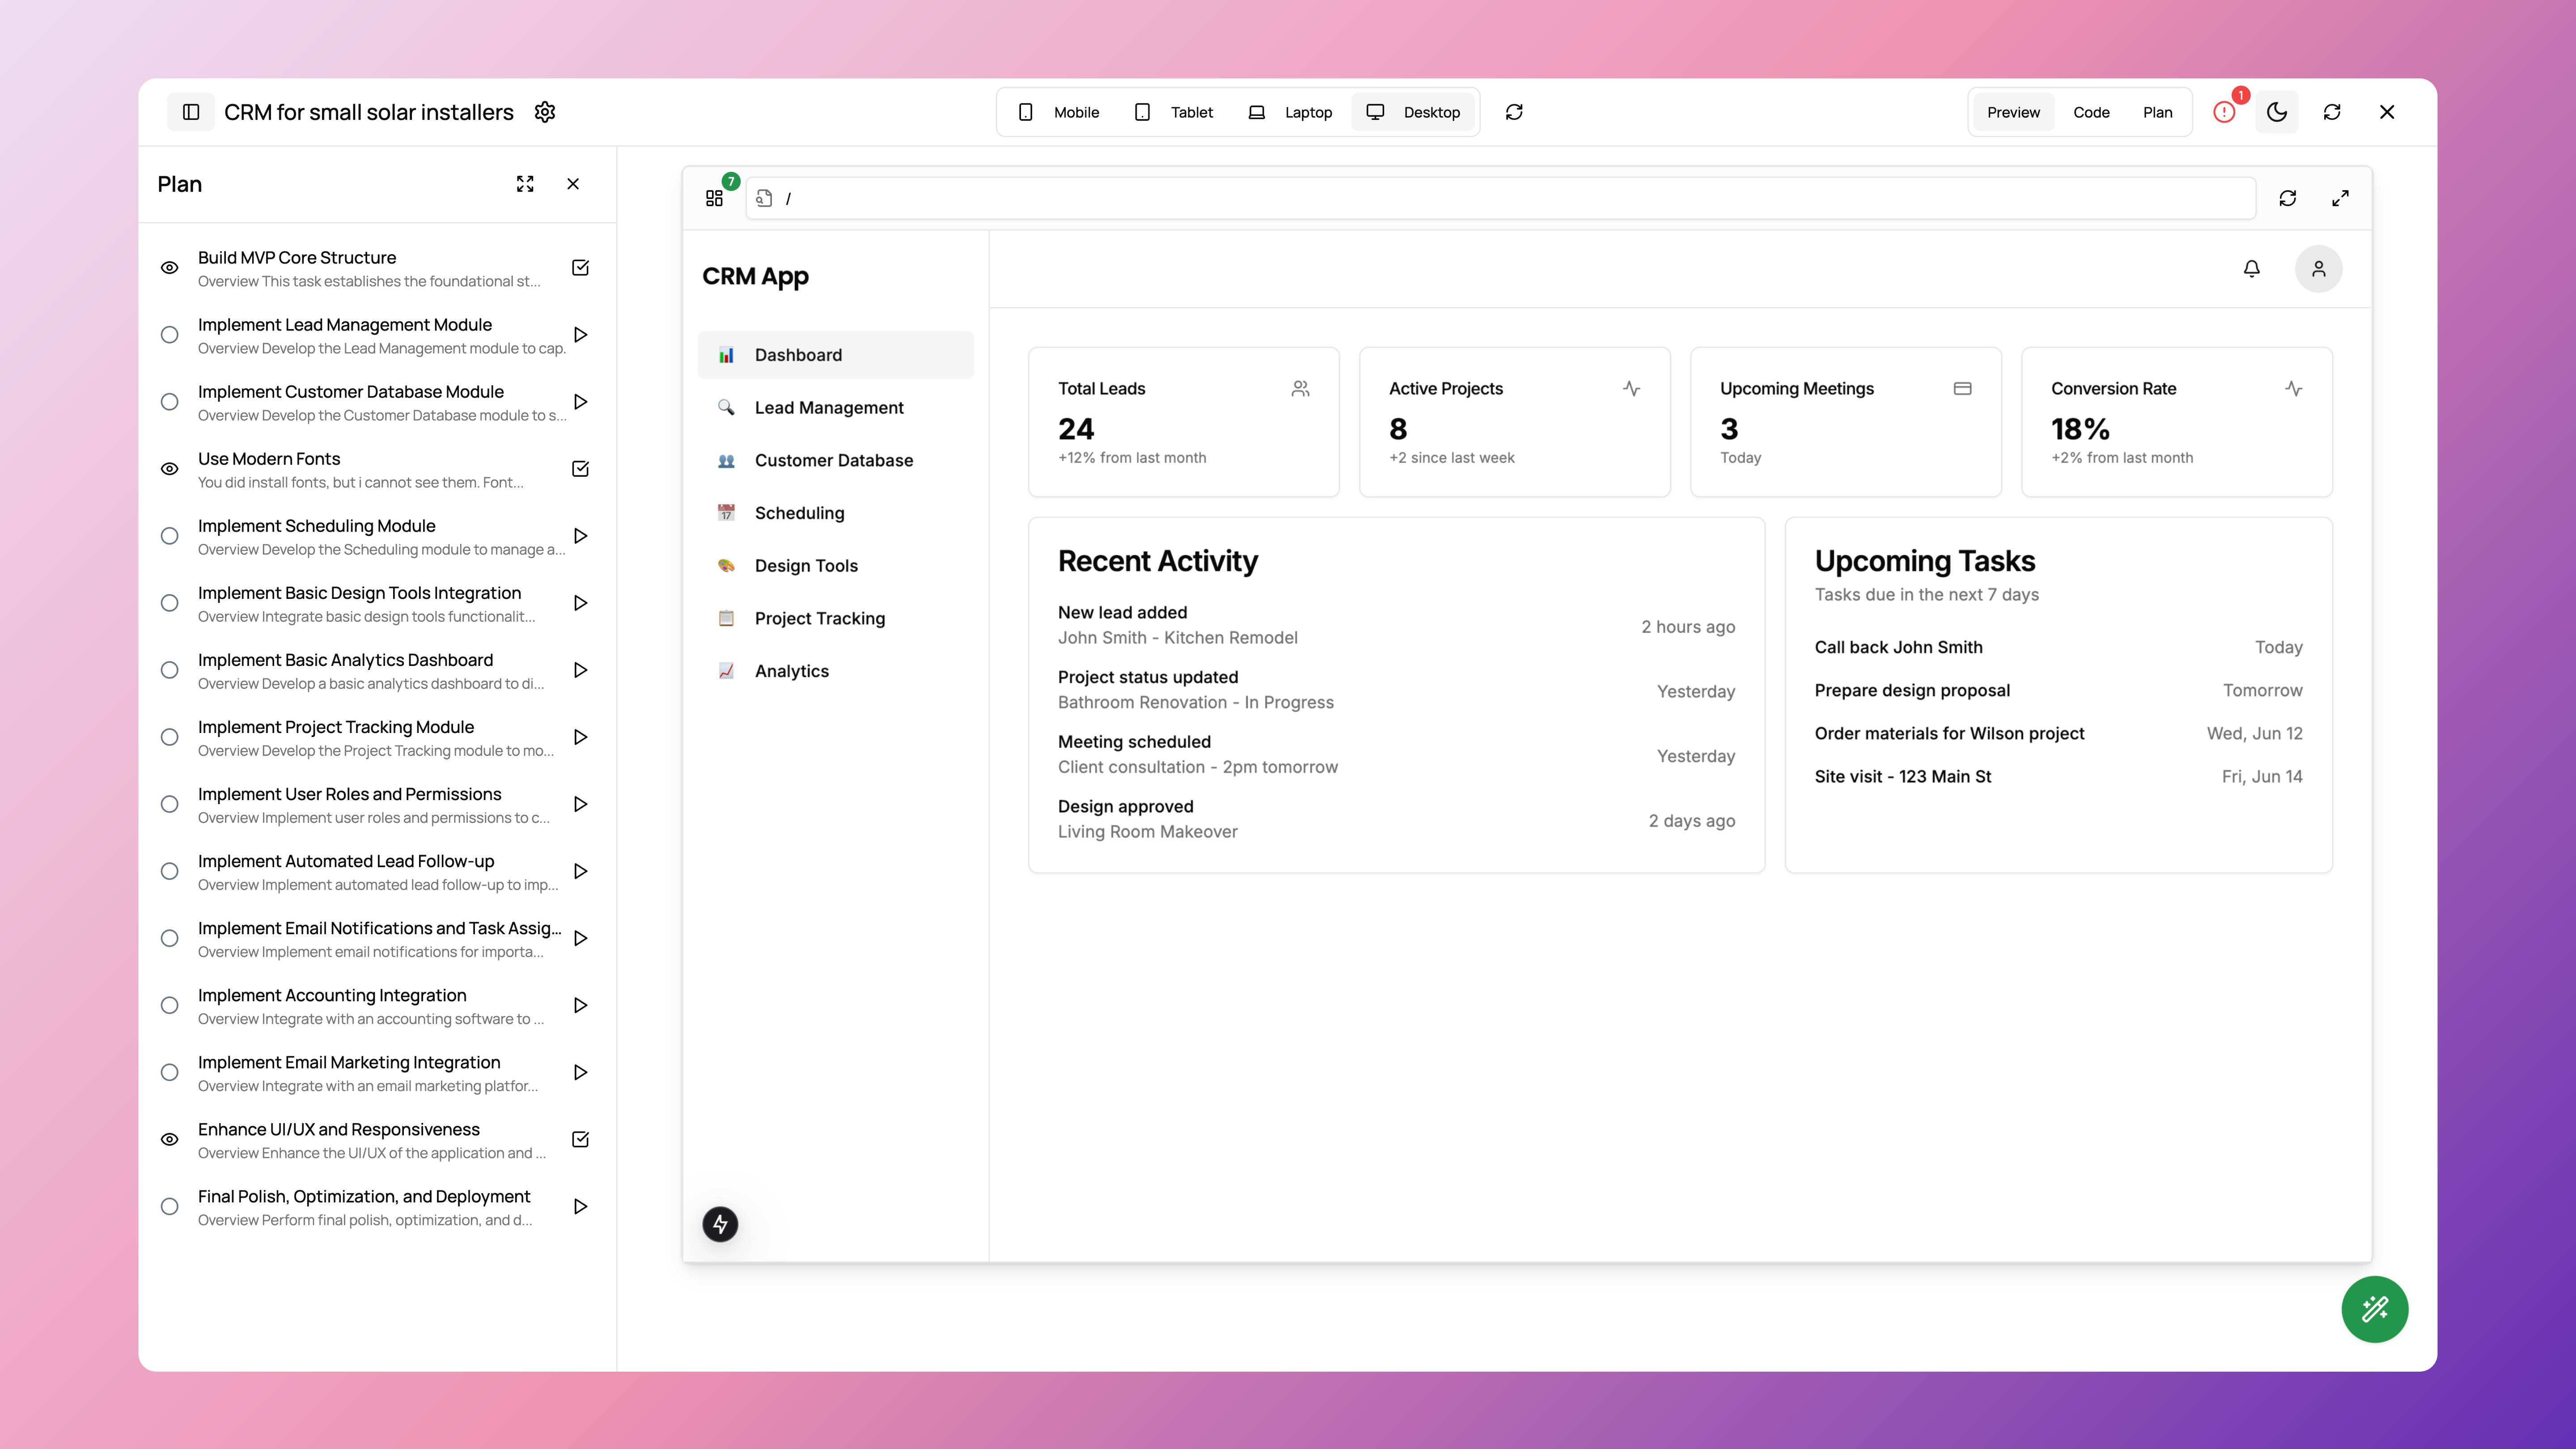Toggle visibility eye for Build MVP Core Structure
Viewport: 2576px width, 1449px height.
click(x=170, y=268)
